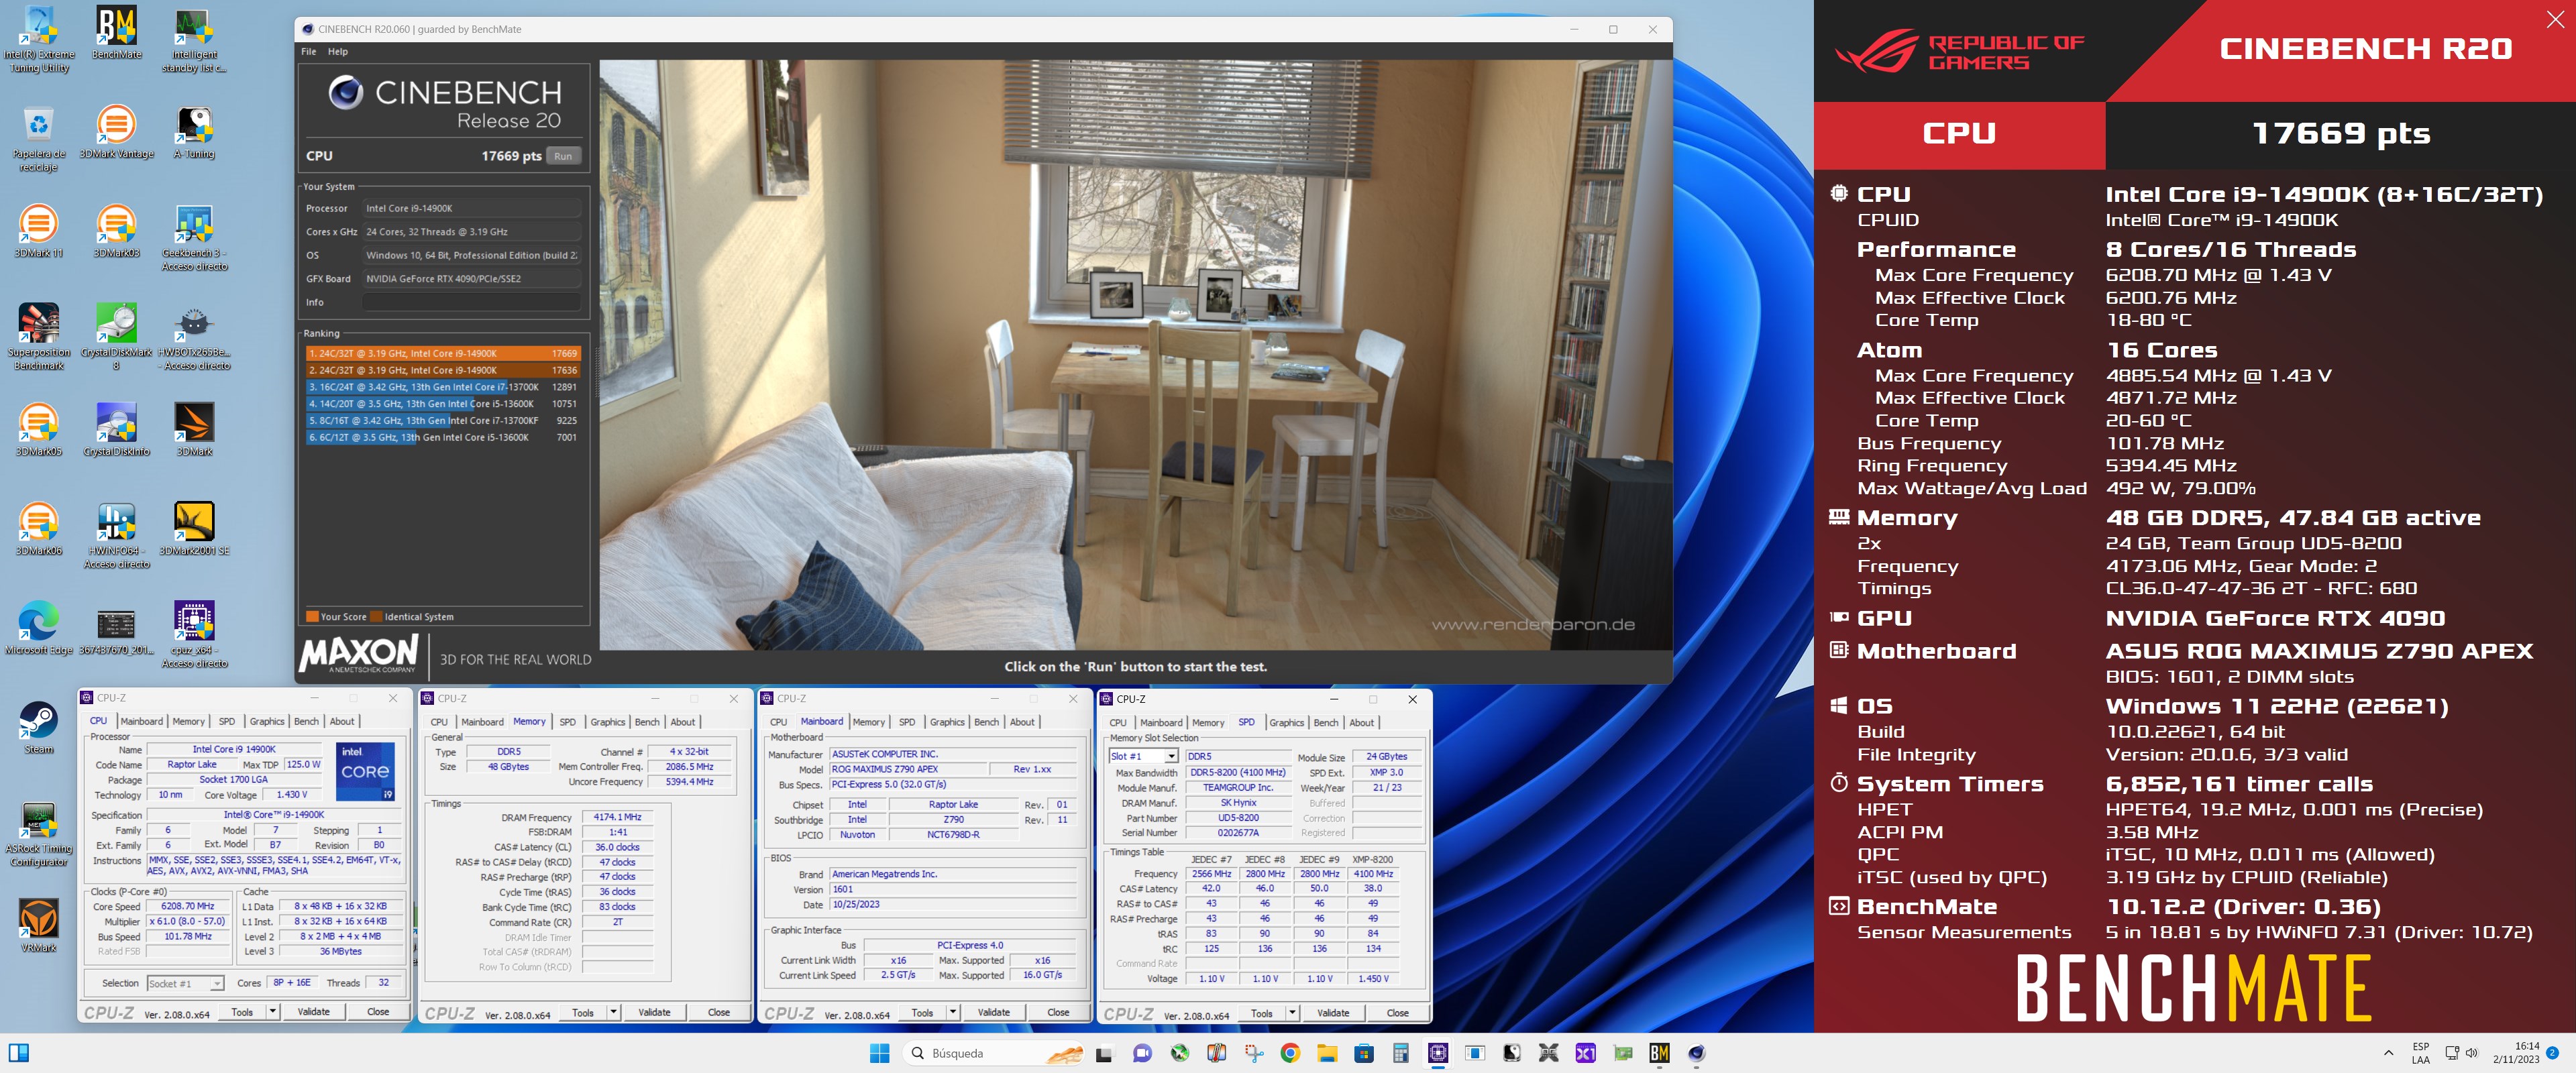
Task: Open File Explorer from the taskbar
Action: [1327, 1052]
